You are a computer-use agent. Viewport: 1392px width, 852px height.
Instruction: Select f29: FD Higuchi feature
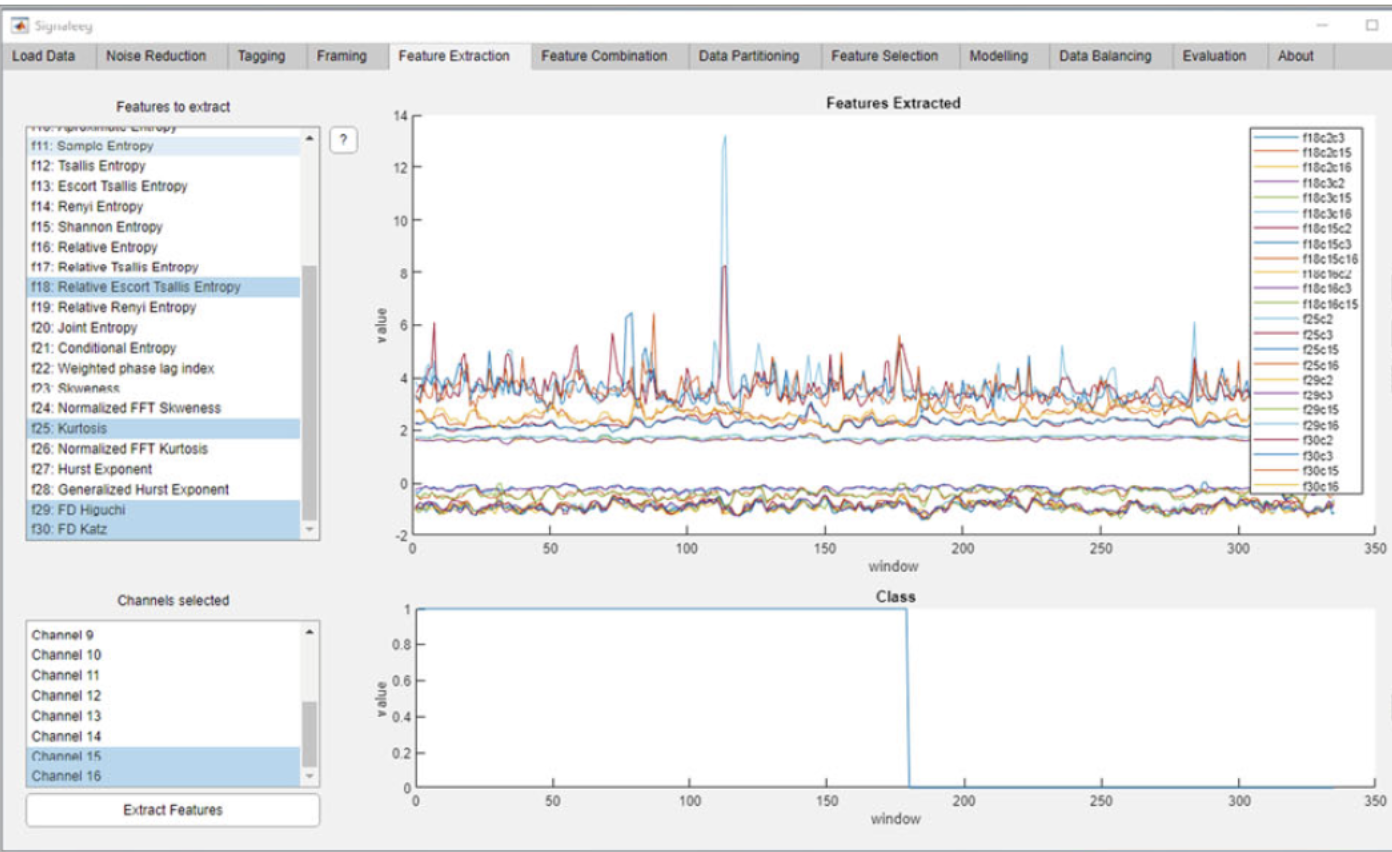coord(163,509)
